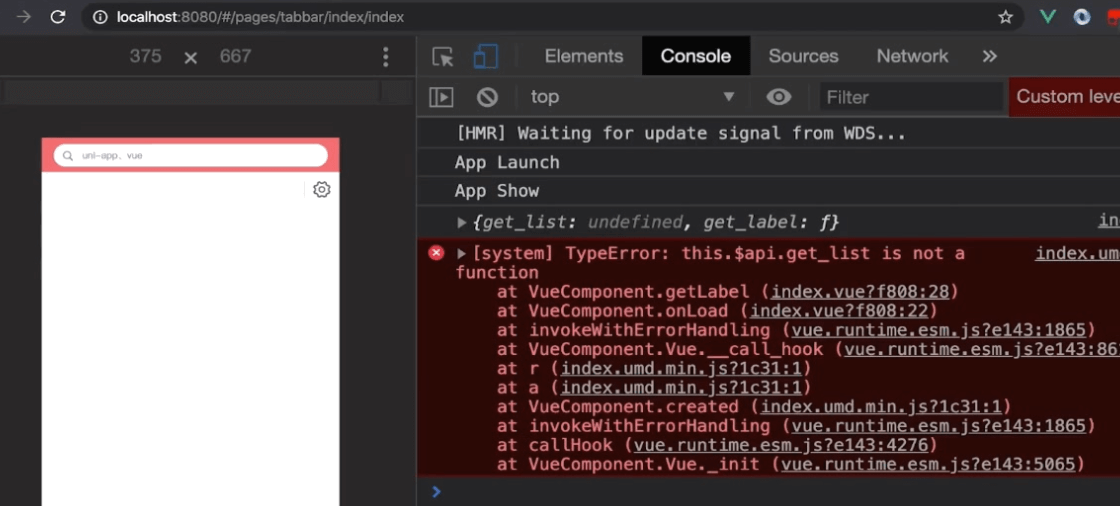Viewport: 1120px width, 506px height.
Task: Open settings gear in app preview
Action: [x=322, y=189]
